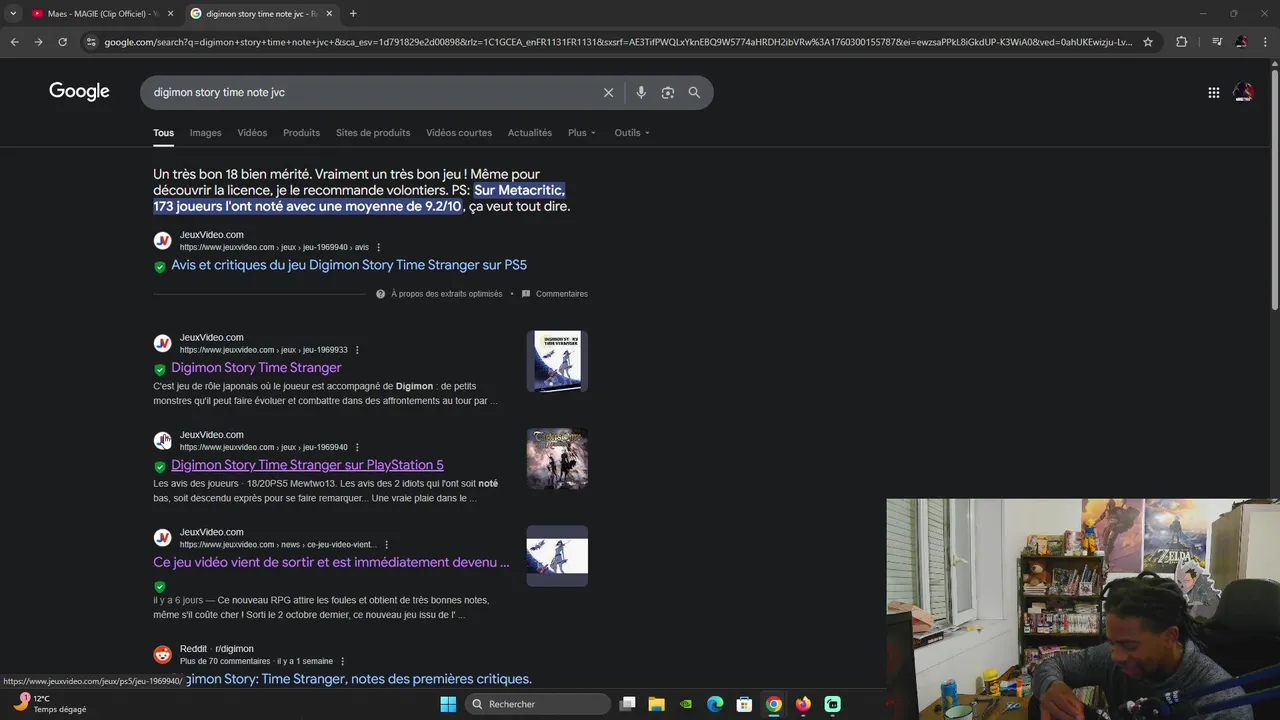Viewport: 1280px width, 720px height.
Task: Open options menu for the PlayStation 5 result
Action: [357, 447]
